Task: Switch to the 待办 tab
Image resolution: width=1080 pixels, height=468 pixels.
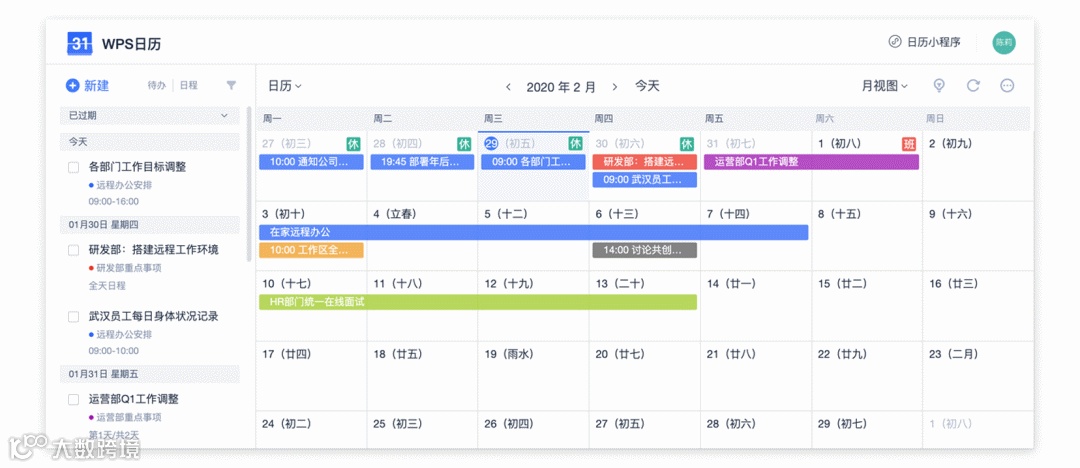Action: [156, 86]
